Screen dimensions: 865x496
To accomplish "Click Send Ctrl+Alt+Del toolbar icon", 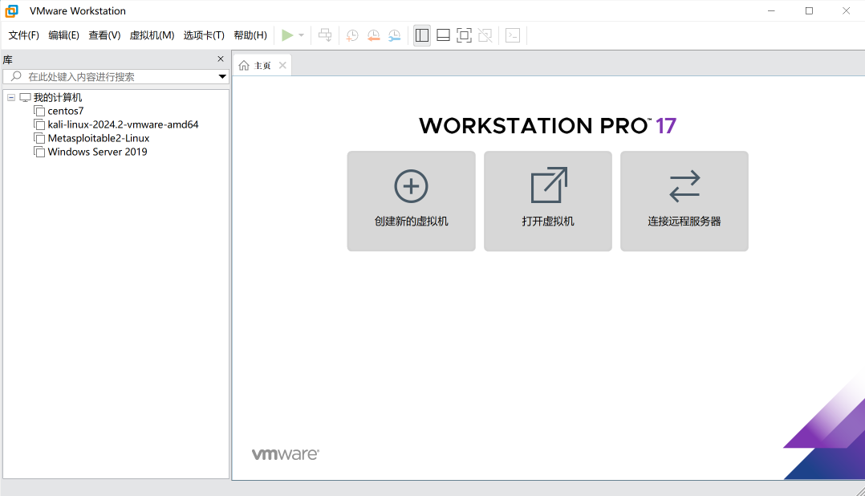I will [x=325, y=35].
